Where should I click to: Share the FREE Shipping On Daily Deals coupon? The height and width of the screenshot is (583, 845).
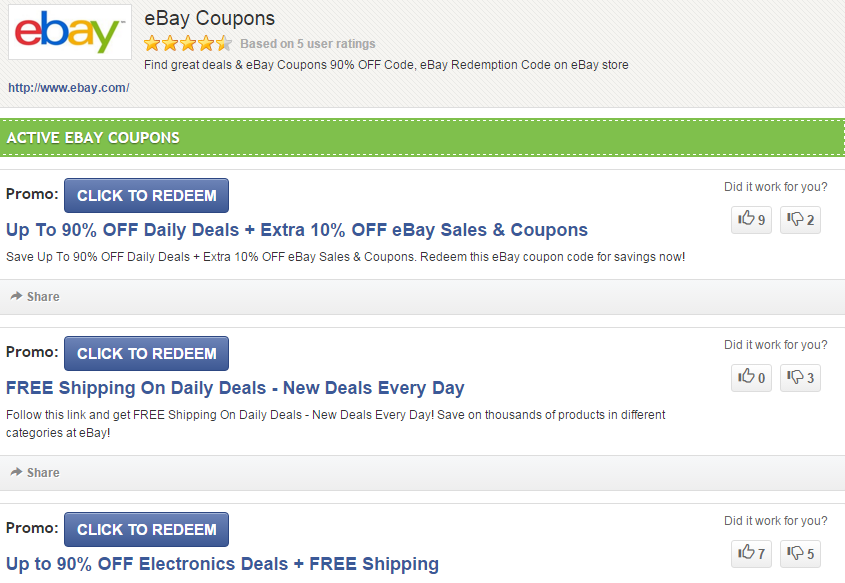point(36,473)
